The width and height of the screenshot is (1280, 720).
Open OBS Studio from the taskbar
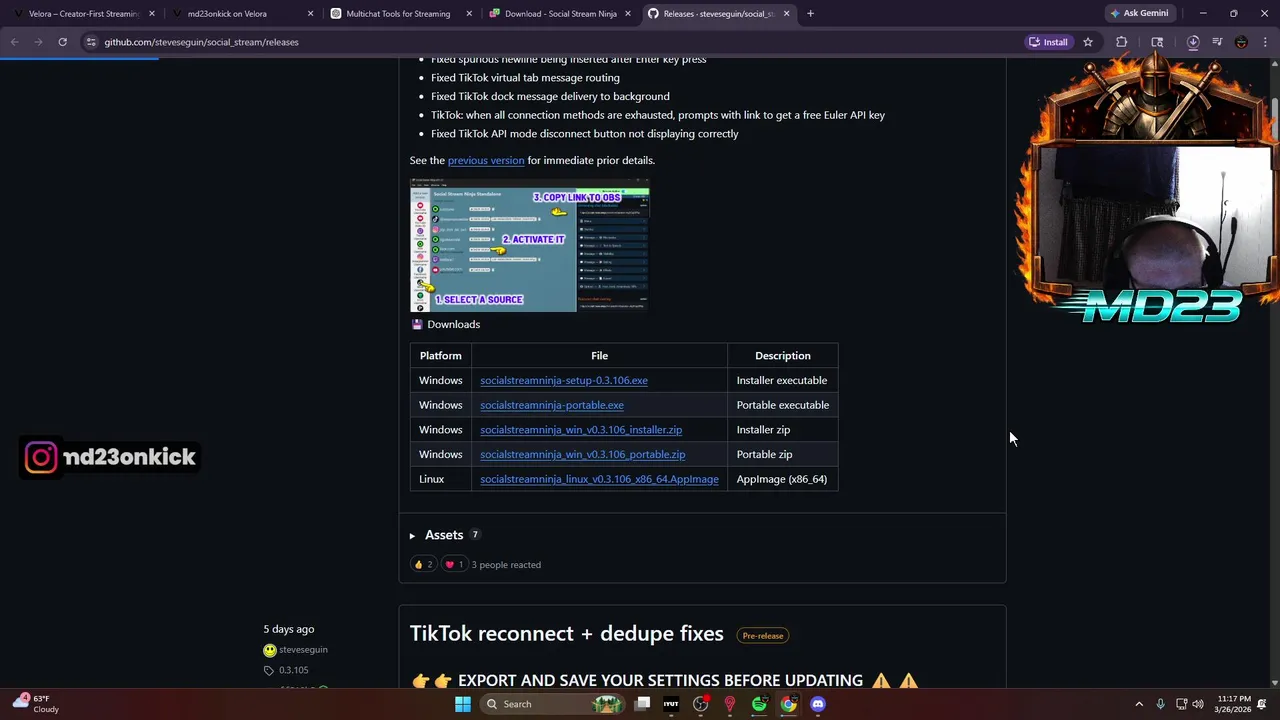click(700, 704)
